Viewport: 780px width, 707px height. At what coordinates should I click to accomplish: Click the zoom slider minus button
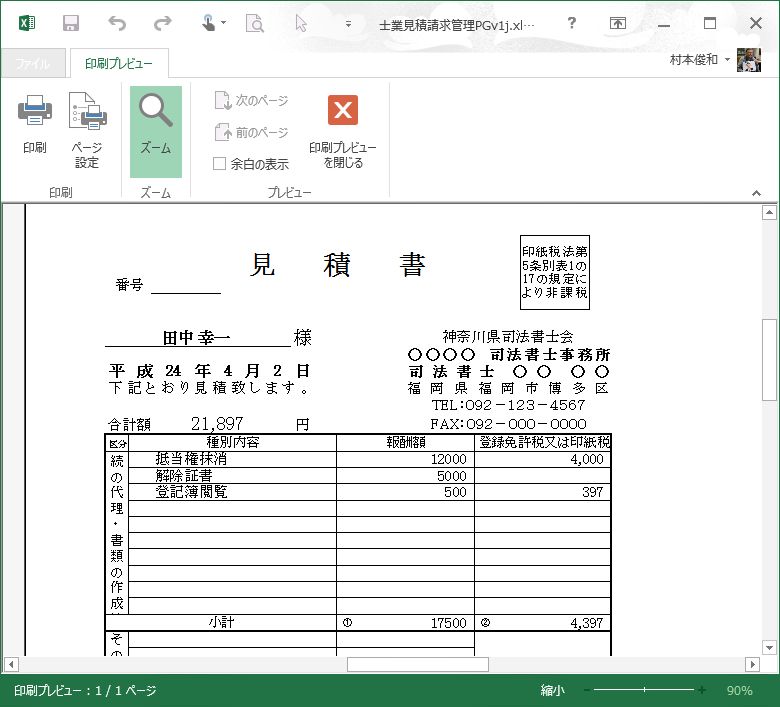pyautogui.click(x=587, y=690)
